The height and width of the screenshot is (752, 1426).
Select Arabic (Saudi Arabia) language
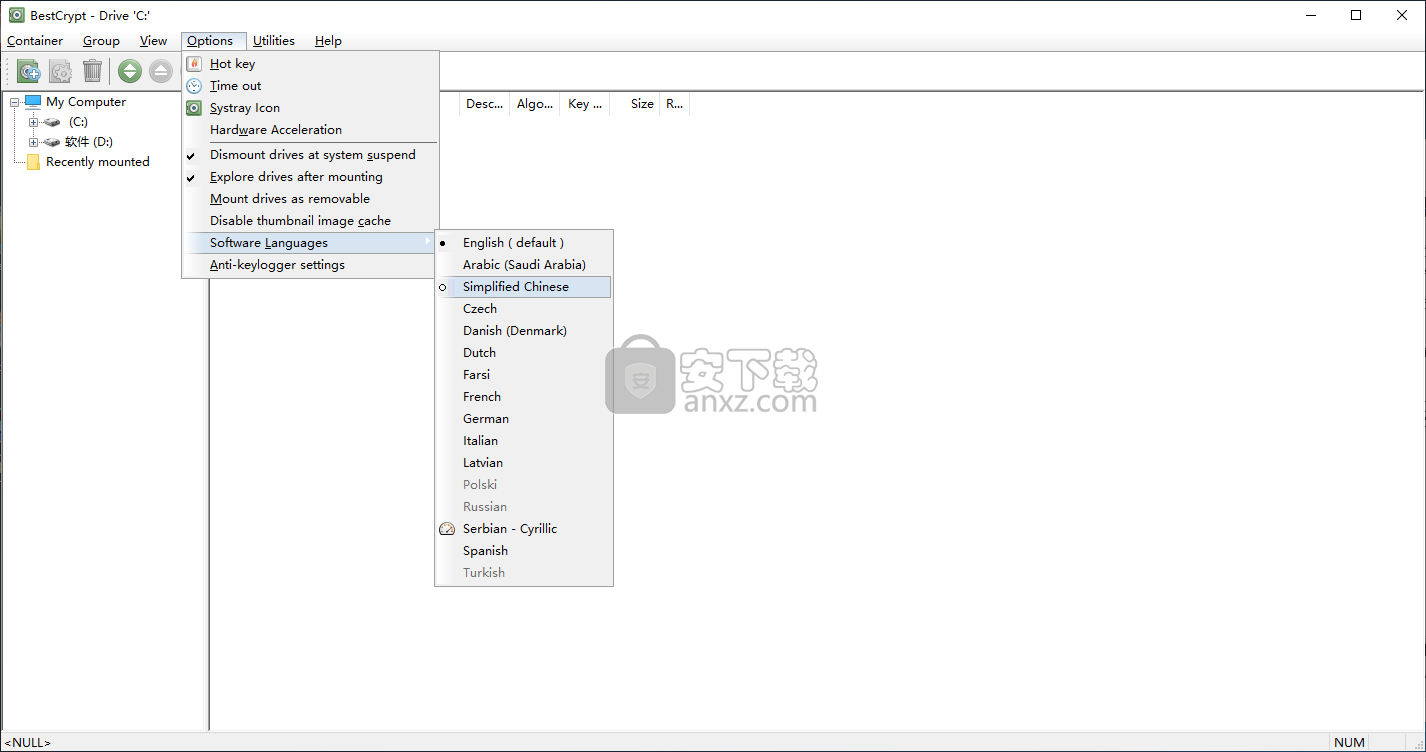523,265
